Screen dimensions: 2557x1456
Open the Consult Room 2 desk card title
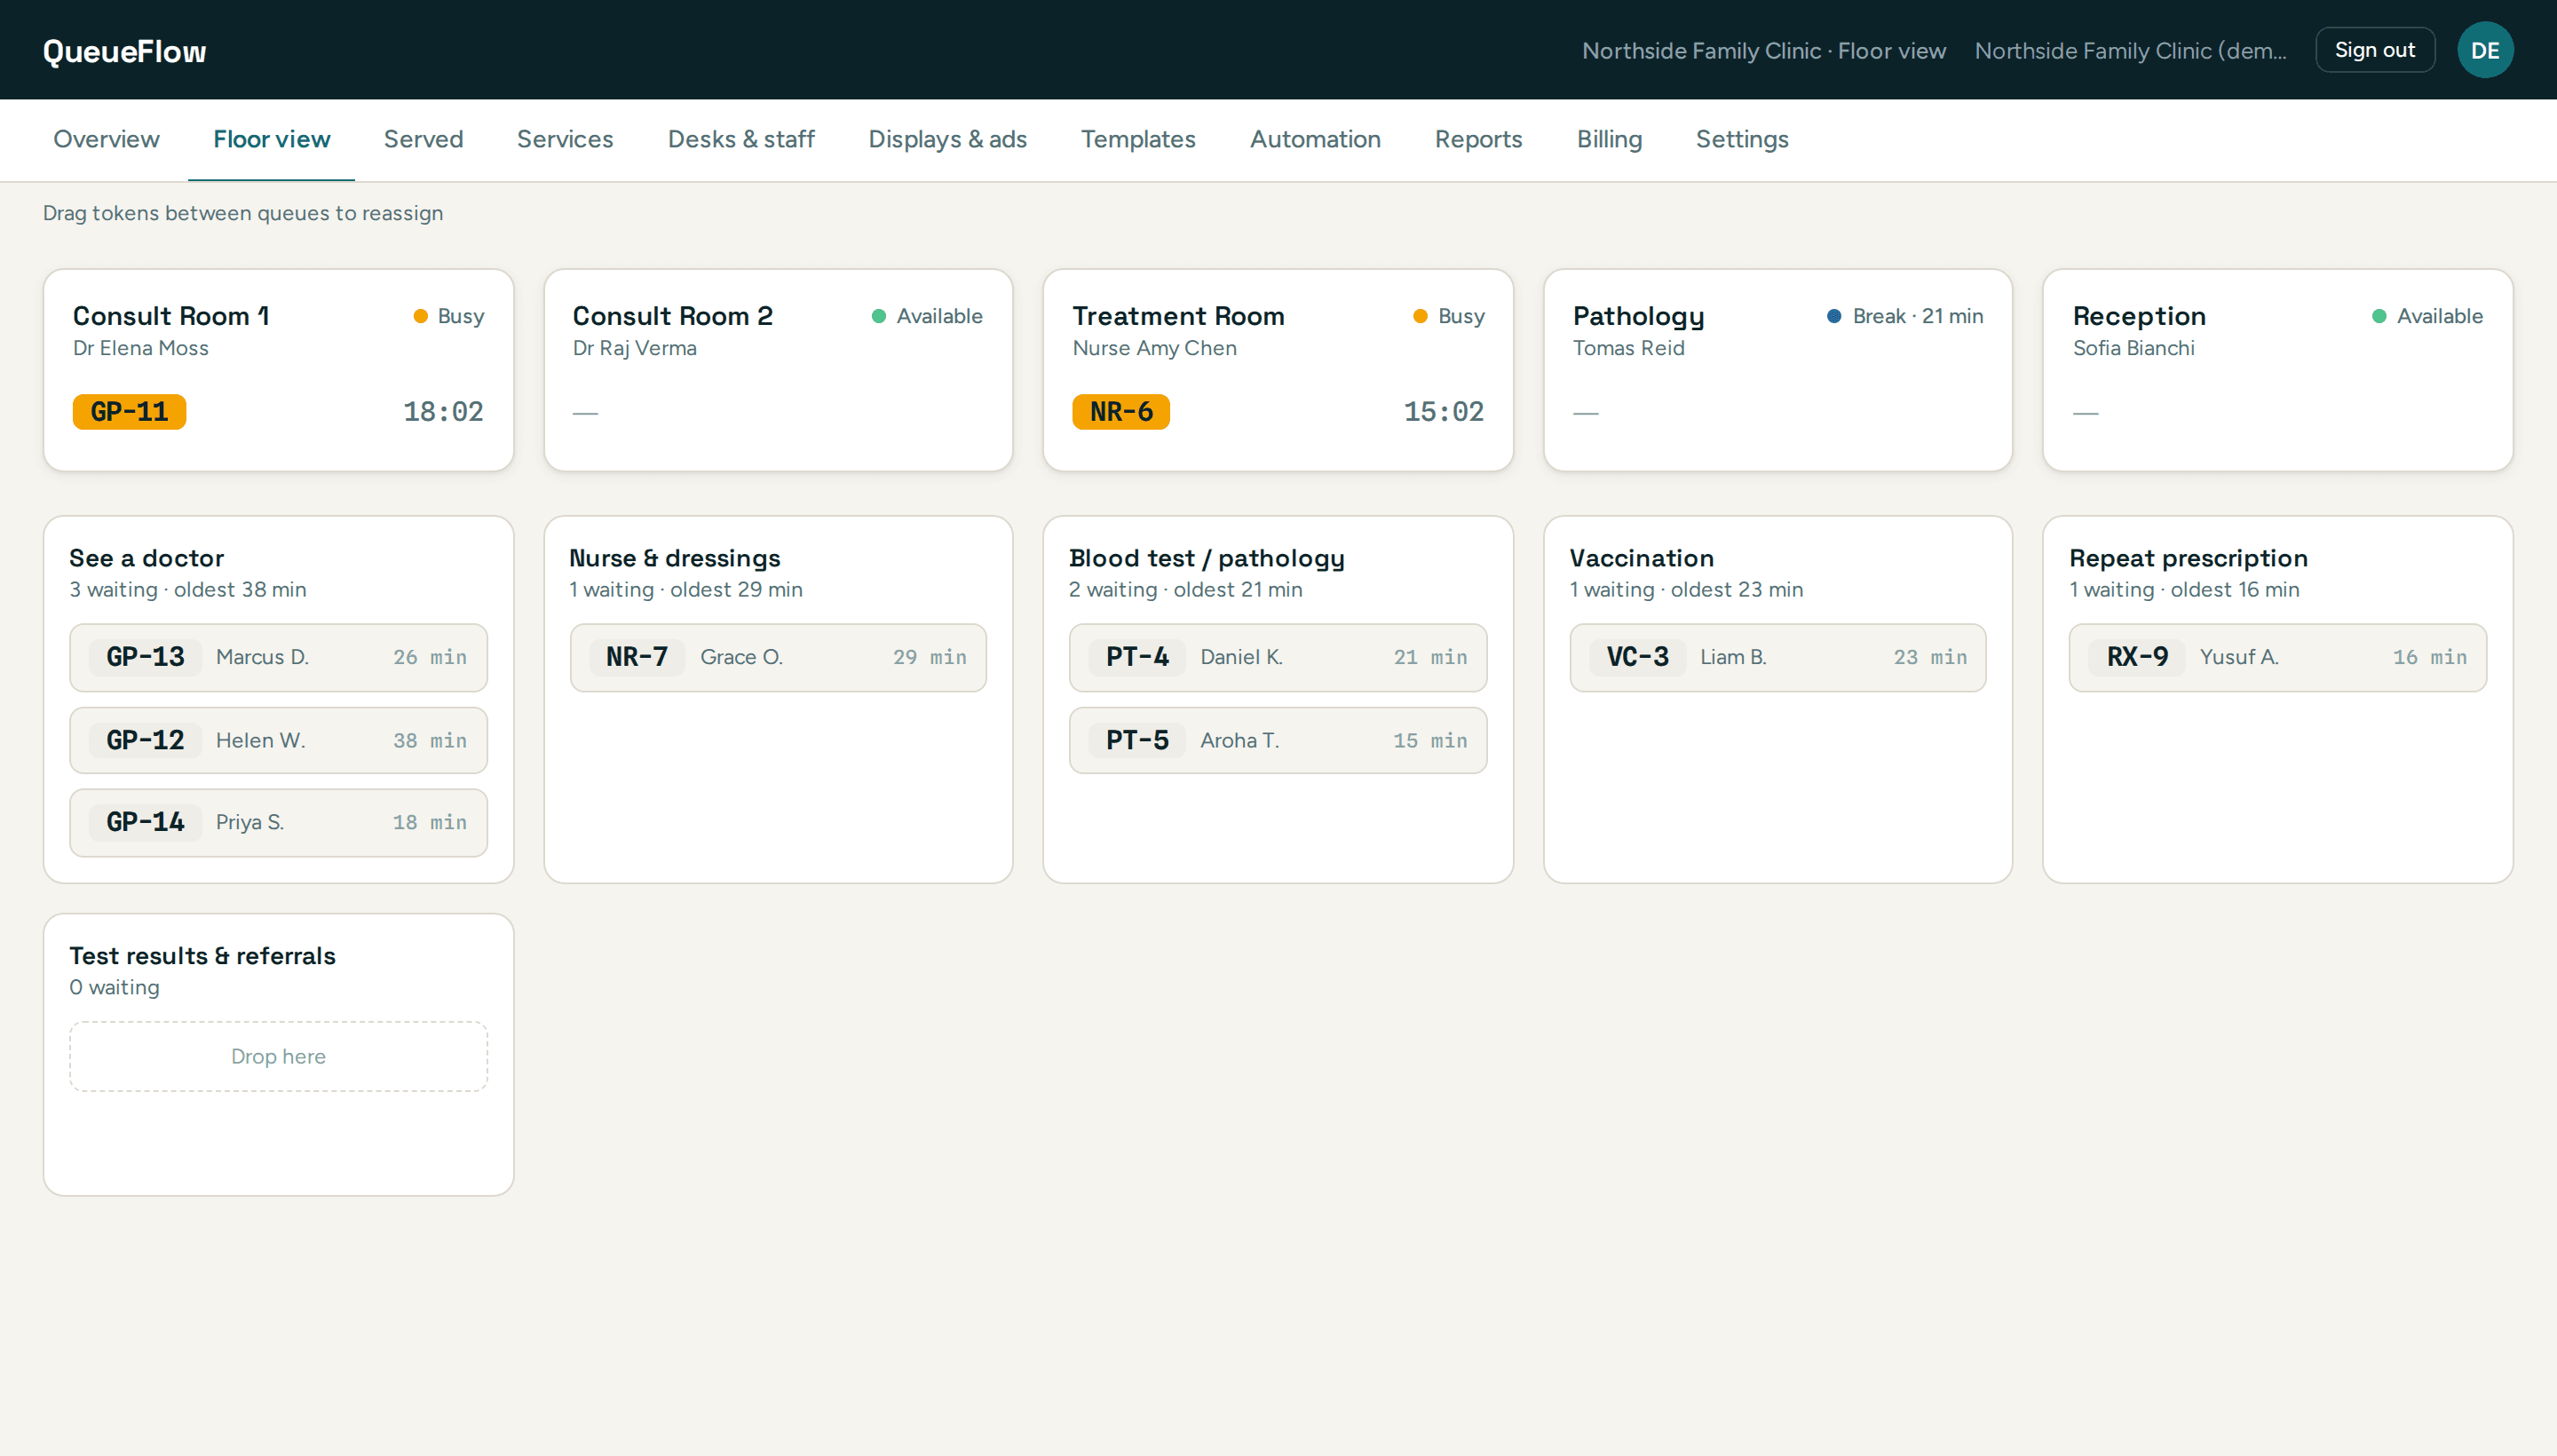[x=672, y=316]
